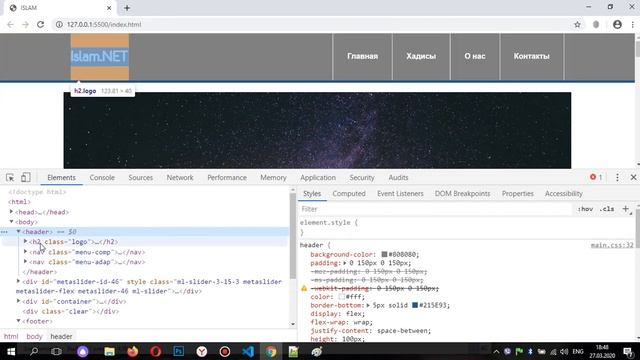Open DevTools customize menu
Image resolution: width=640 pixels, height=360 pixels.
[x=617, y=177]
